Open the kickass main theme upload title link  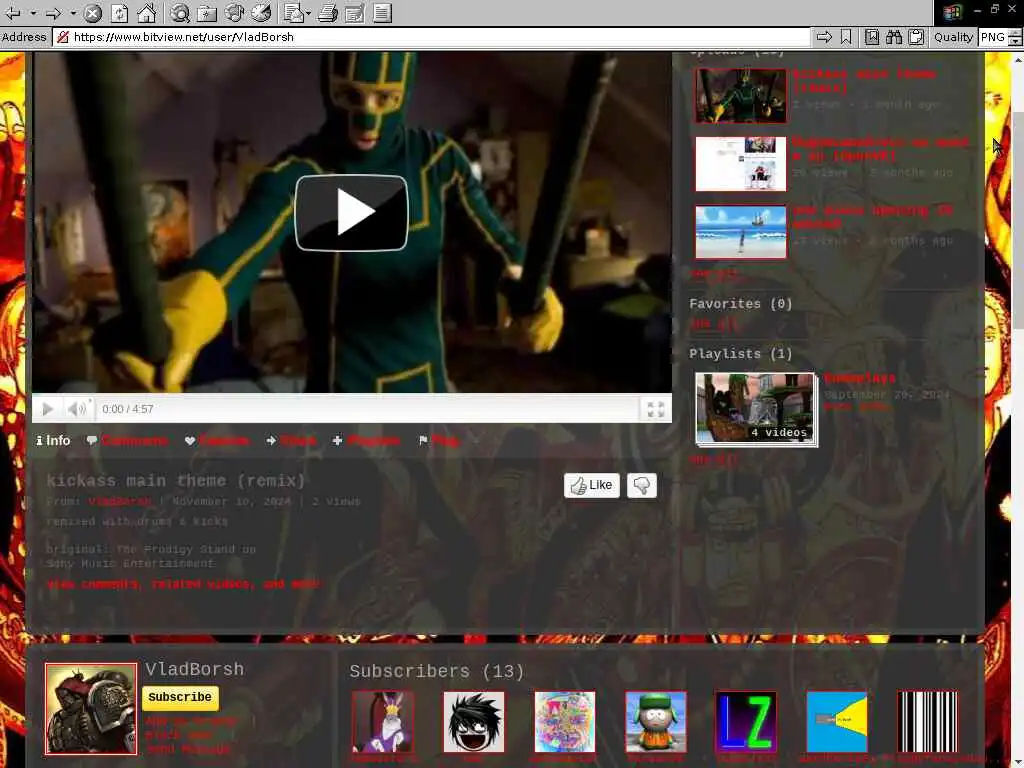(x=865, y=81)
